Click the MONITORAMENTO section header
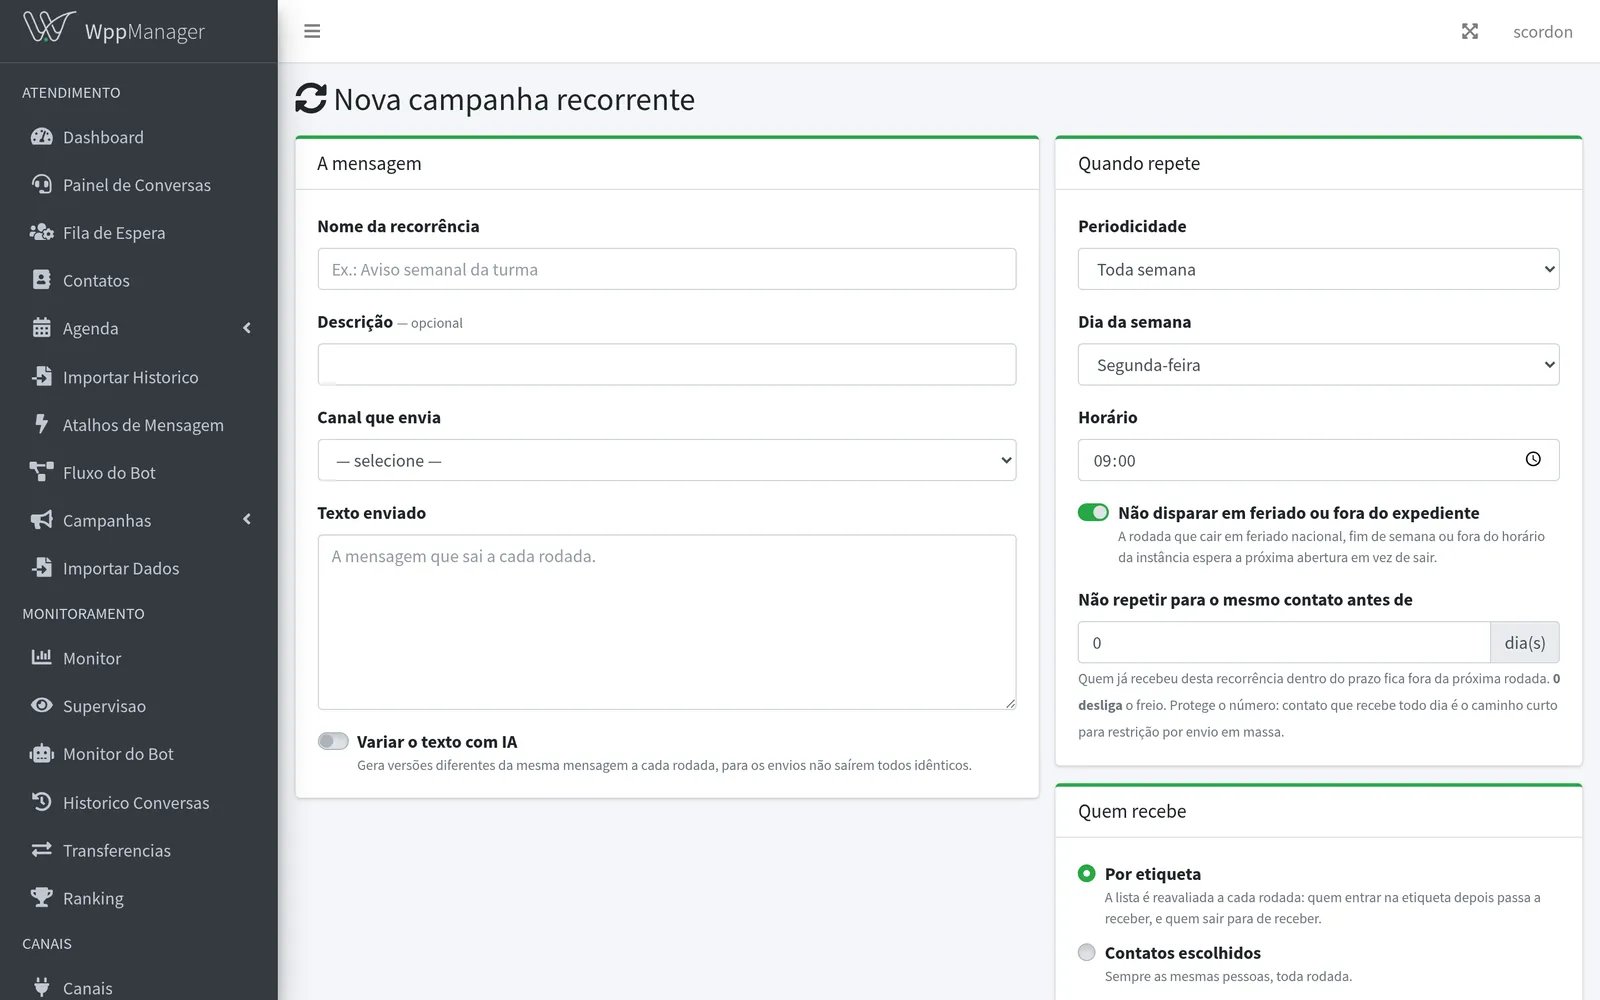 83,613
